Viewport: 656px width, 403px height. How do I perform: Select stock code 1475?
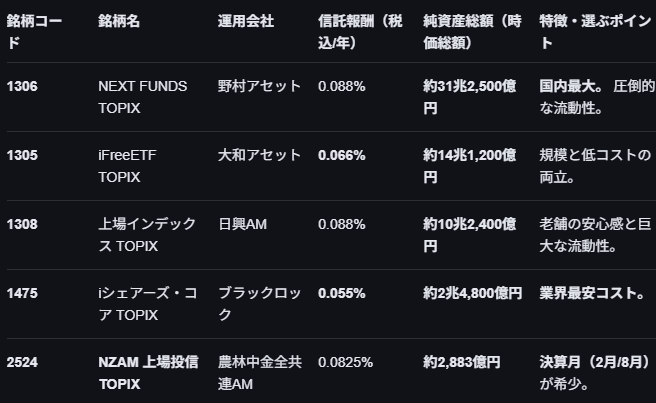coord(22,294)
